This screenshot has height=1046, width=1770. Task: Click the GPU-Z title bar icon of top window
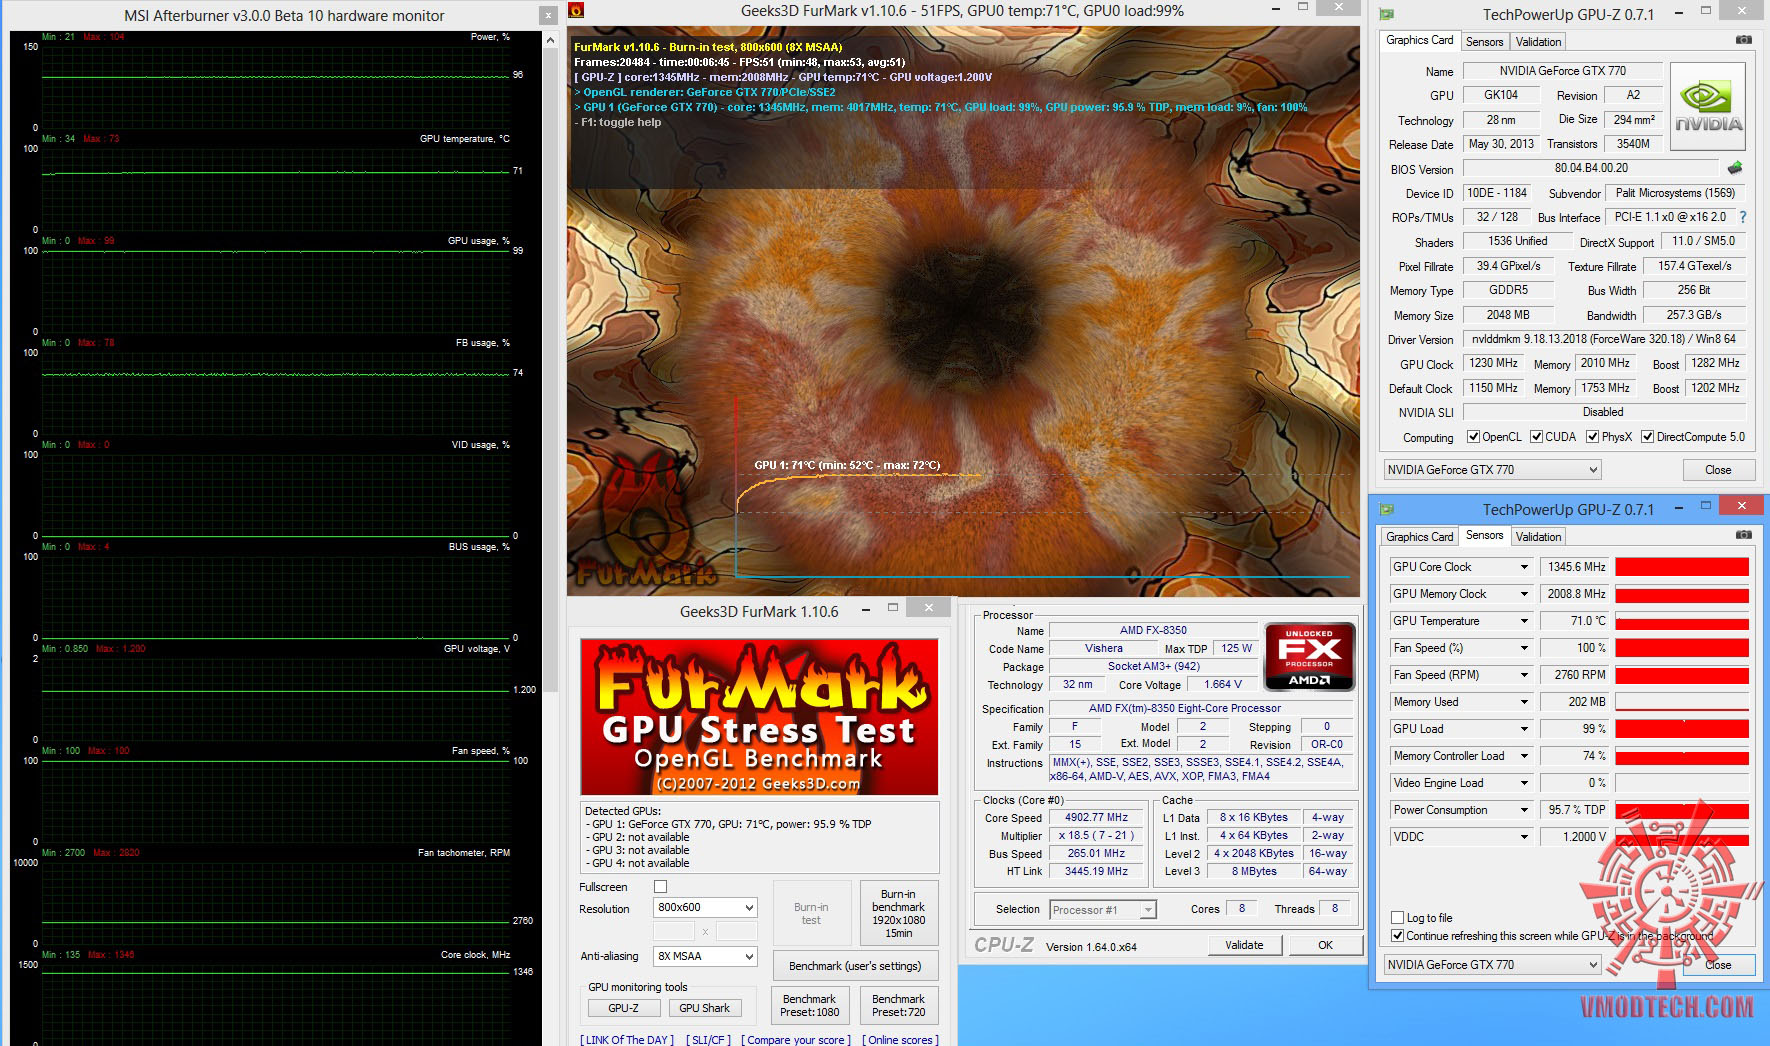[1386, 14]
